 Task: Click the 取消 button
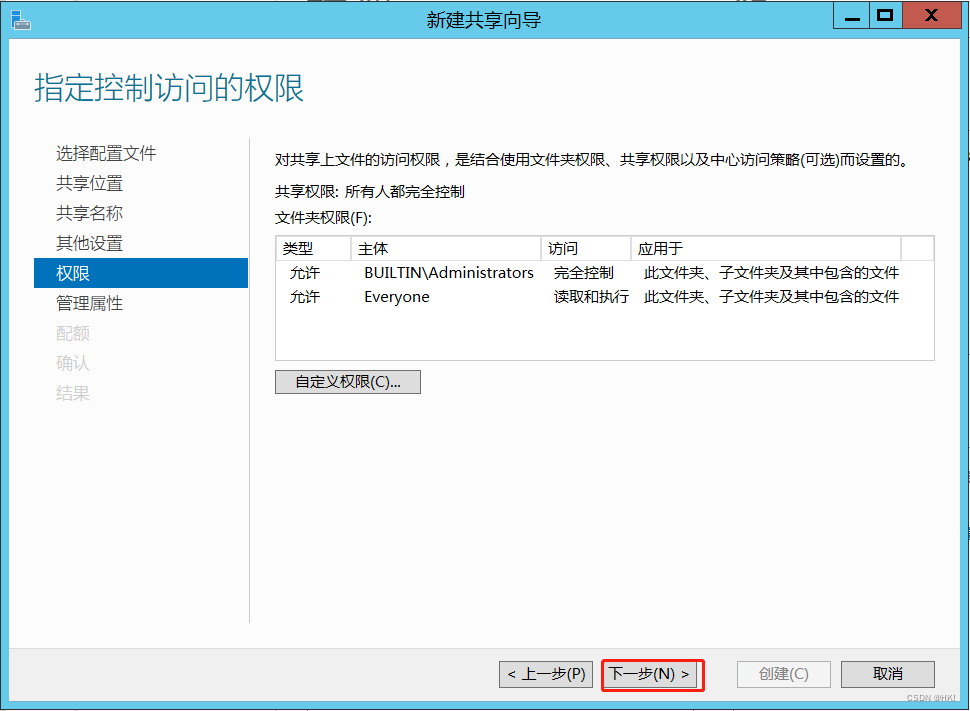click(888, 674)
